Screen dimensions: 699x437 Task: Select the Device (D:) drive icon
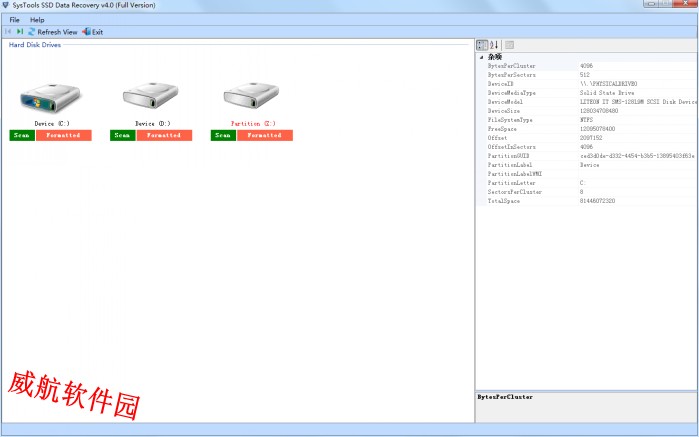point(151,95)
